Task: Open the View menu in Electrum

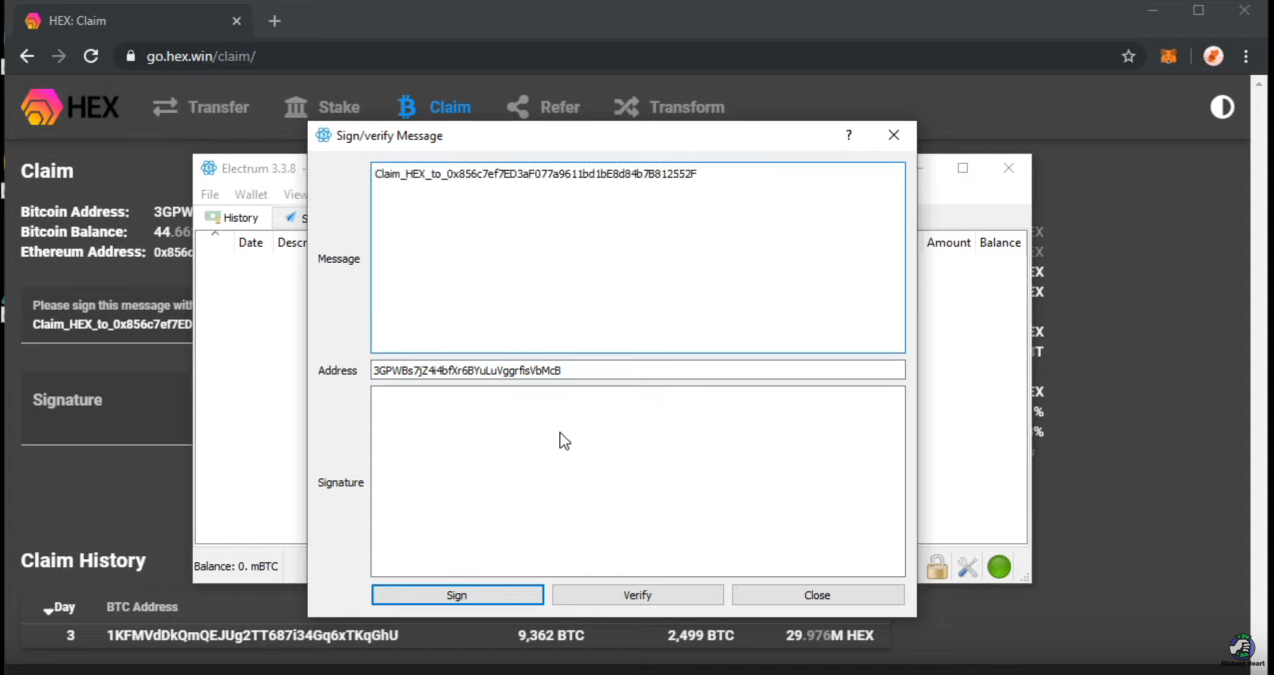Action: pos(295,194)
